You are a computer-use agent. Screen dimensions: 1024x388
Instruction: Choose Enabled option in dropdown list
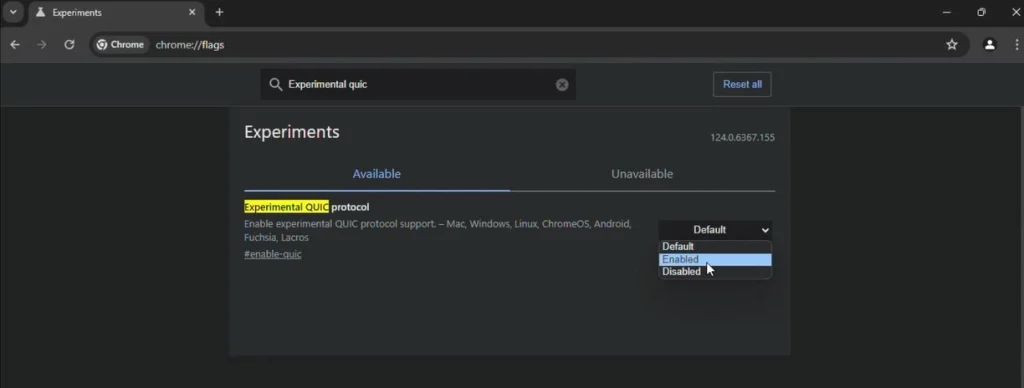point(715,259)
